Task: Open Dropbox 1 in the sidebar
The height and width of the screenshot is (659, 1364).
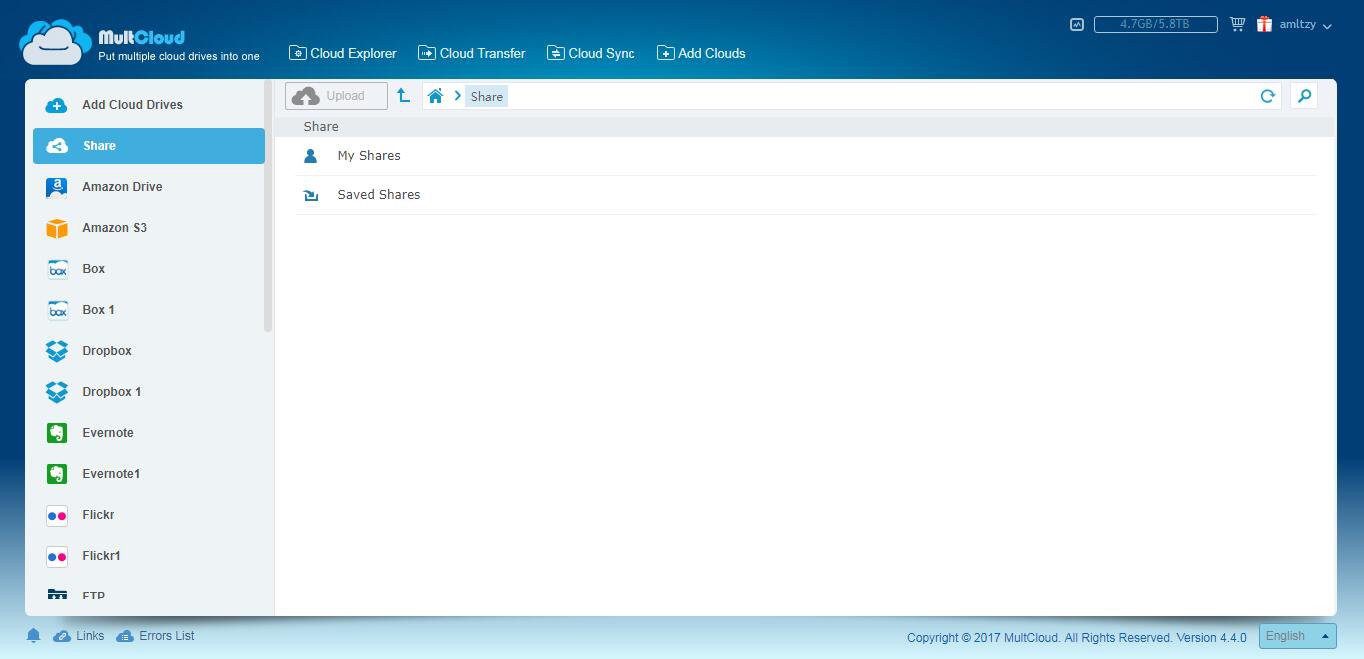Action: pyautogui.click(x=149, y=392)
